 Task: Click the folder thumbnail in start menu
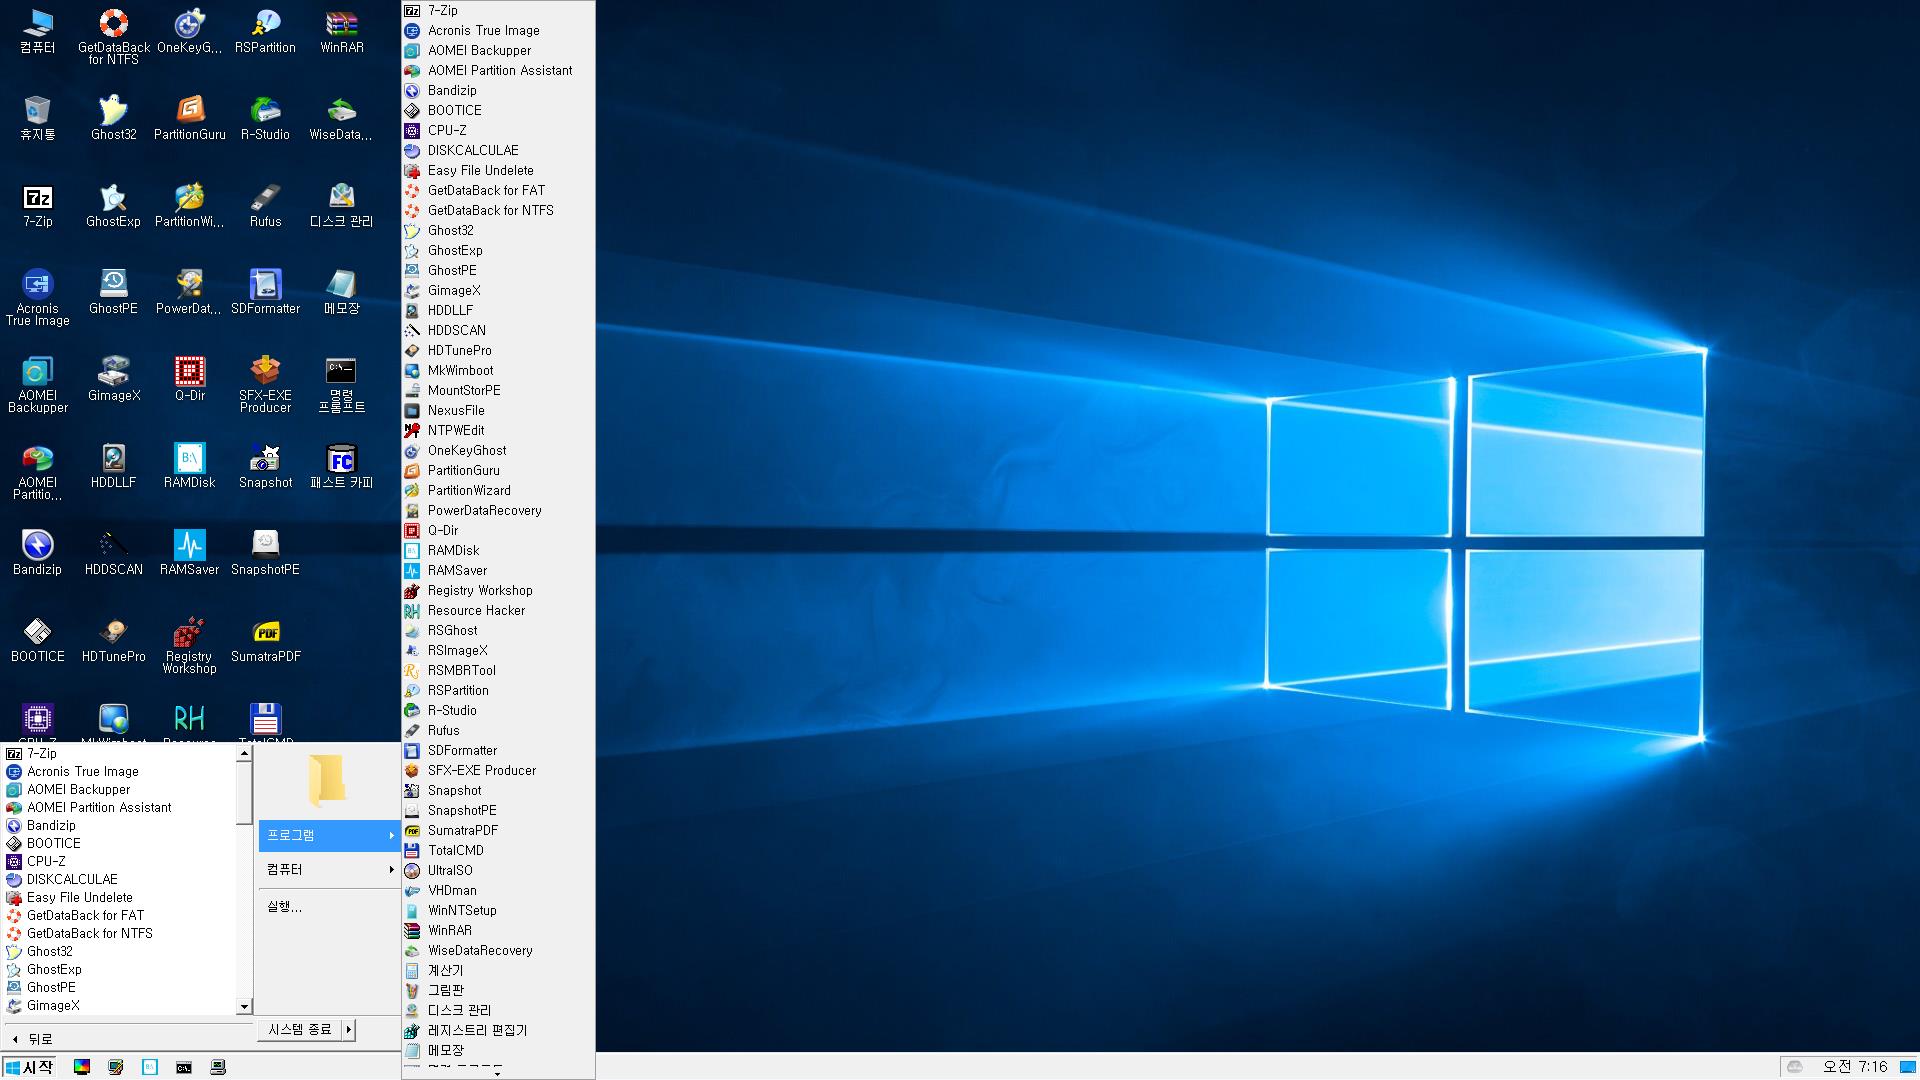point(327,780)
